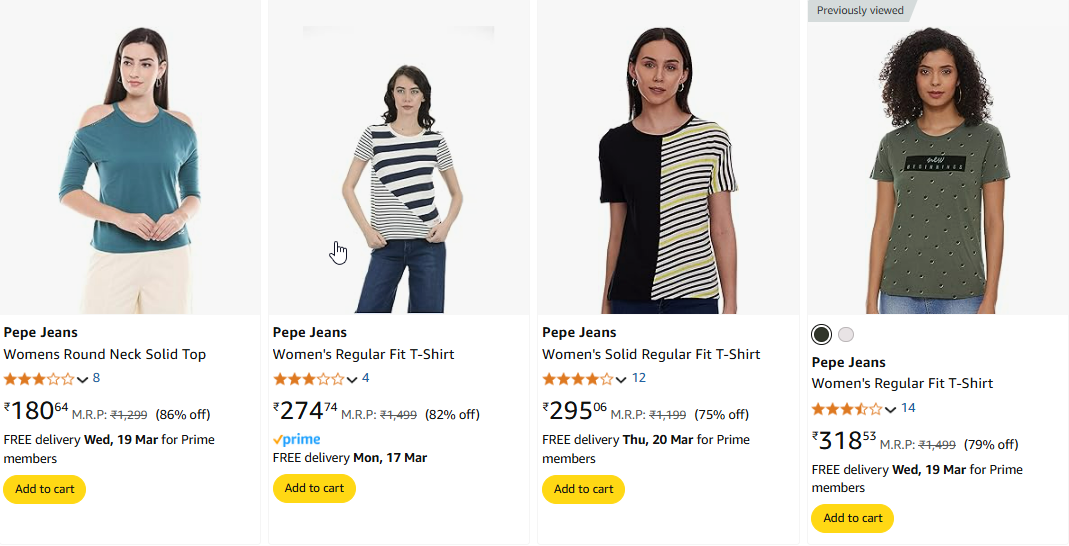This screenshot has width=1069, height=546.
Task: Add ₹318 green T-Shirt to cart
Action: point(852,518)
